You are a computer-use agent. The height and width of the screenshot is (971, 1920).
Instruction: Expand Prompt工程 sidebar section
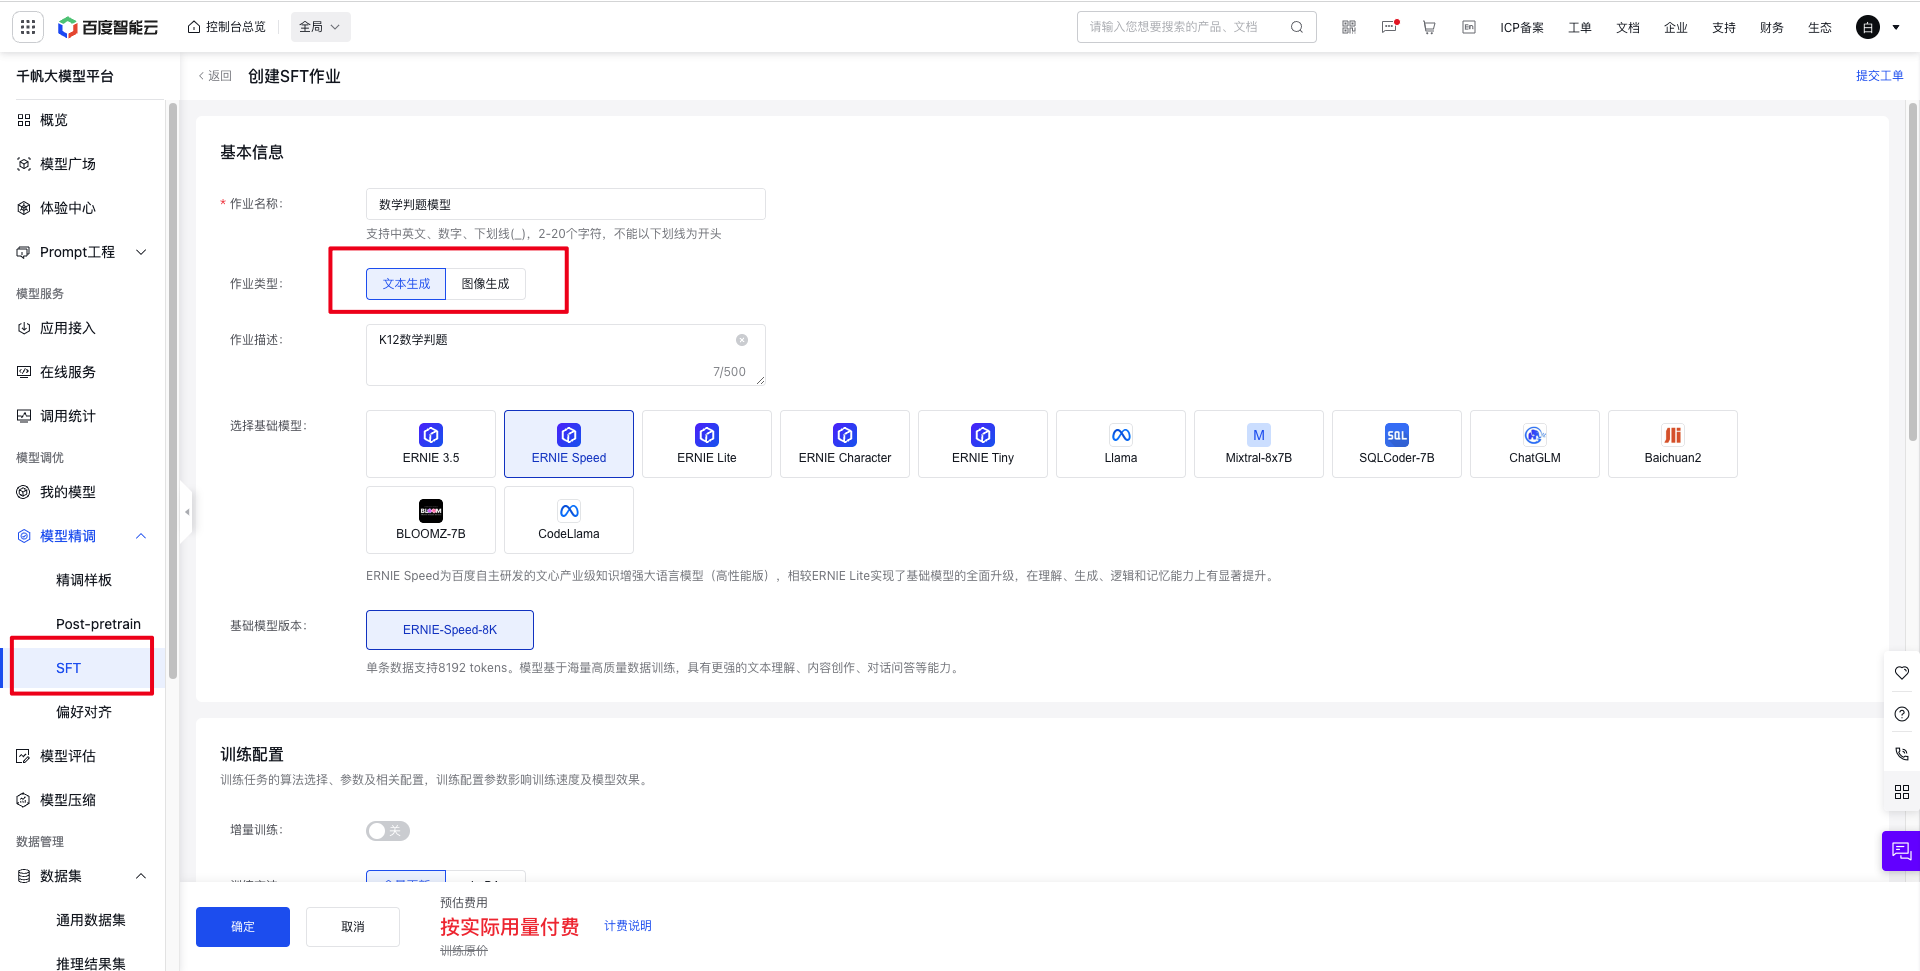pos(83,252)
